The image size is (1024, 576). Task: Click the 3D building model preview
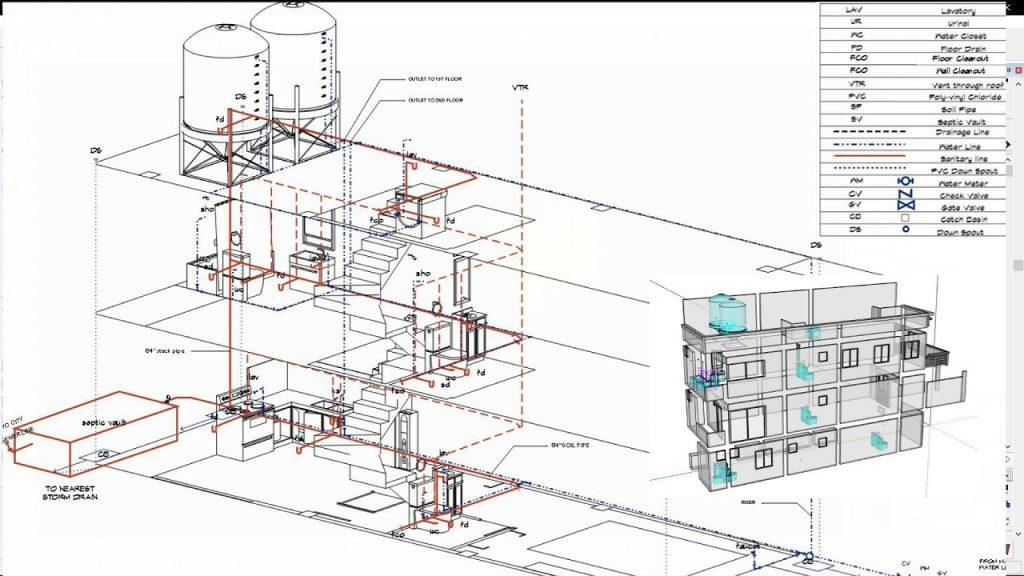coord(820,390)
